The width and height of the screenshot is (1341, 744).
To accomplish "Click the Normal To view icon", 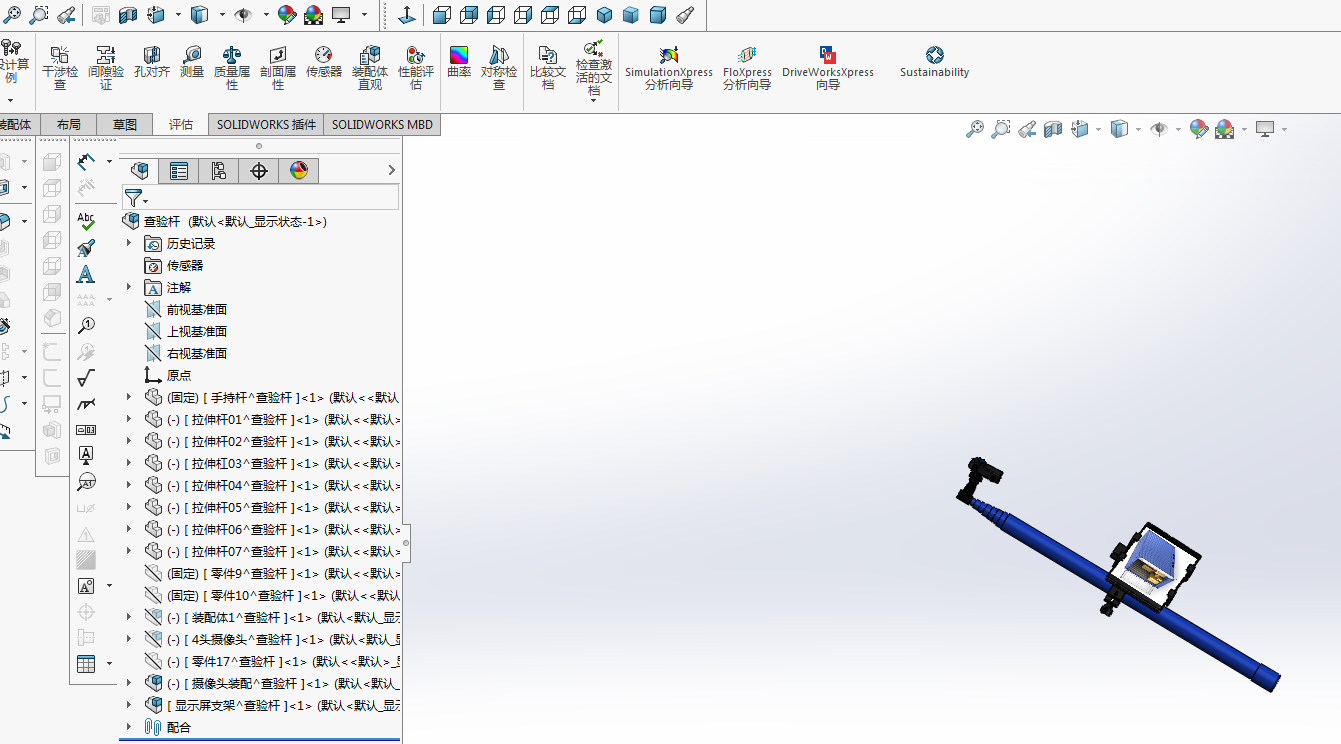I will point(407,15).
